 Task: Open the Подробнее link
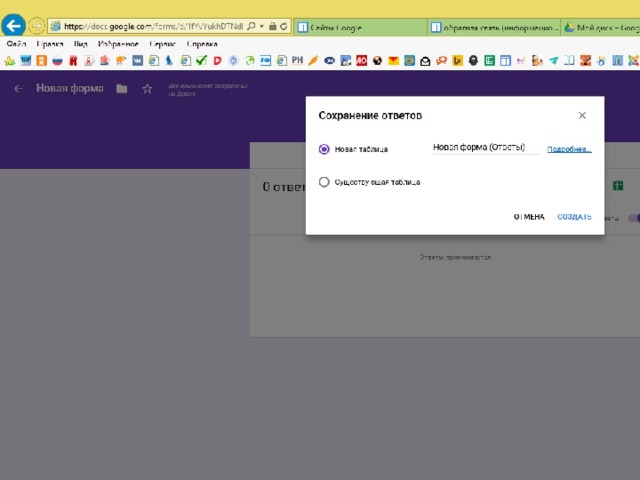569,150
